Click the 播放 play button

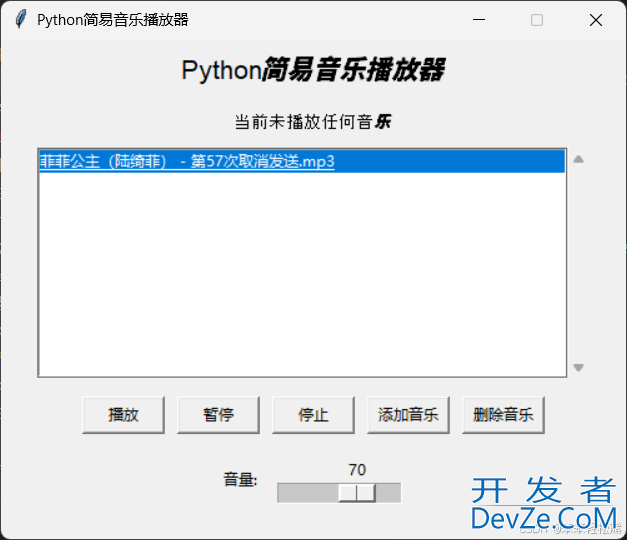123,415
